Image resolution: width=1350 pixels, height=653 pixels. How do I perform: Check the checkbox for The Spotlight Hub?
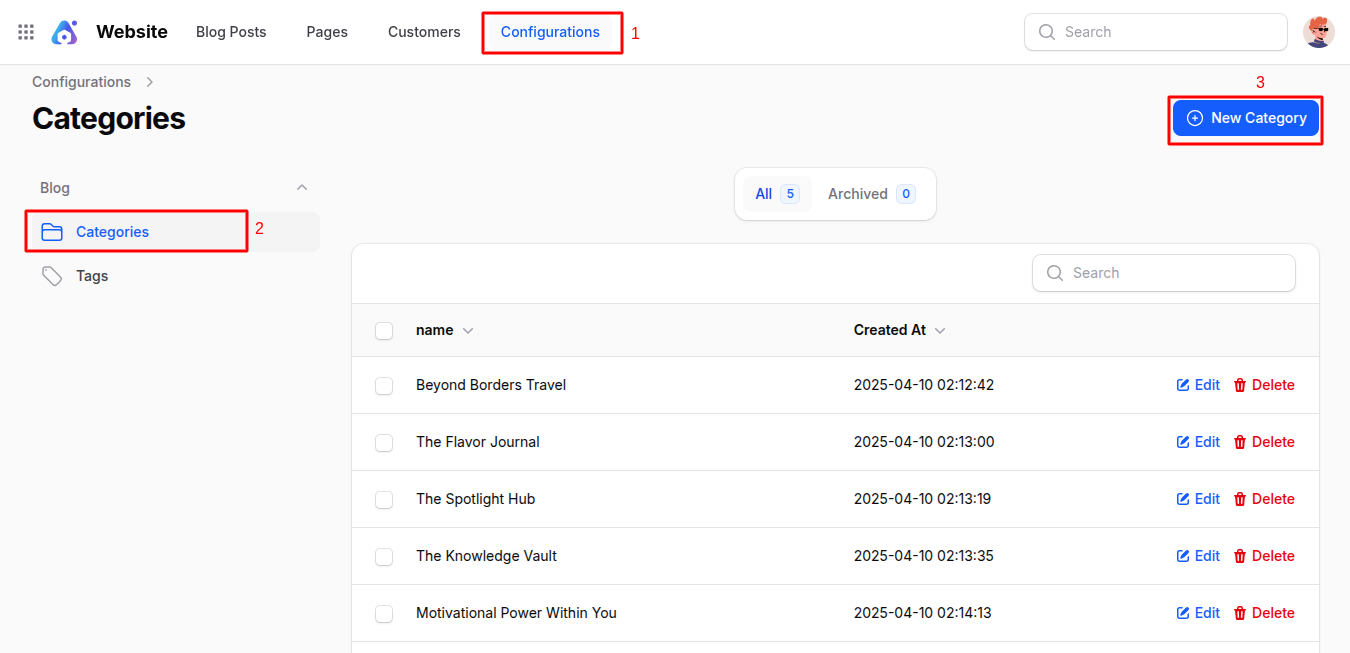384,499
